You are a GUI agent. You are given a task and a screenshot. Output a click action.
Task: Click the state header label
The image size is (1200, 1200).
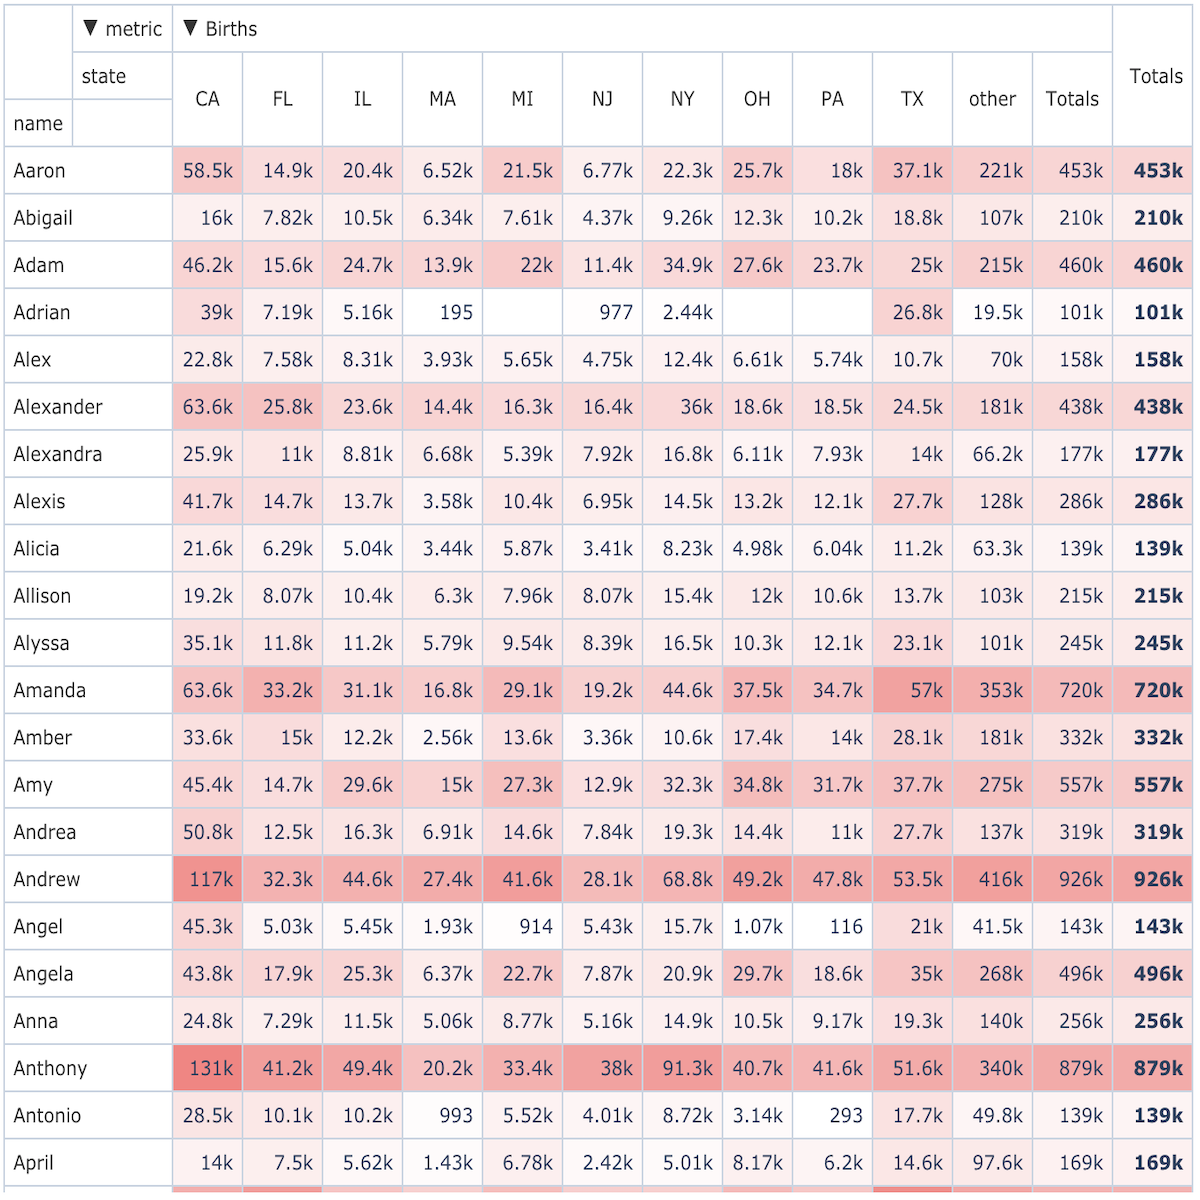[x=104, y=76]
